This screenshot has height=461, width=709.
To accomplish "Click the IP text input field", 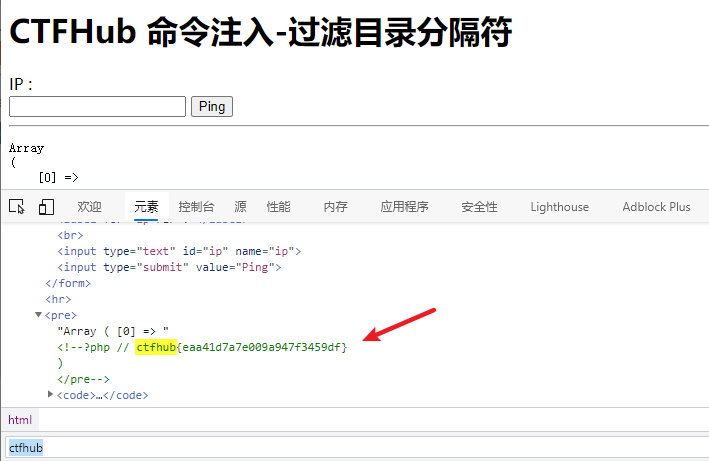I will [x=97, y=106].
